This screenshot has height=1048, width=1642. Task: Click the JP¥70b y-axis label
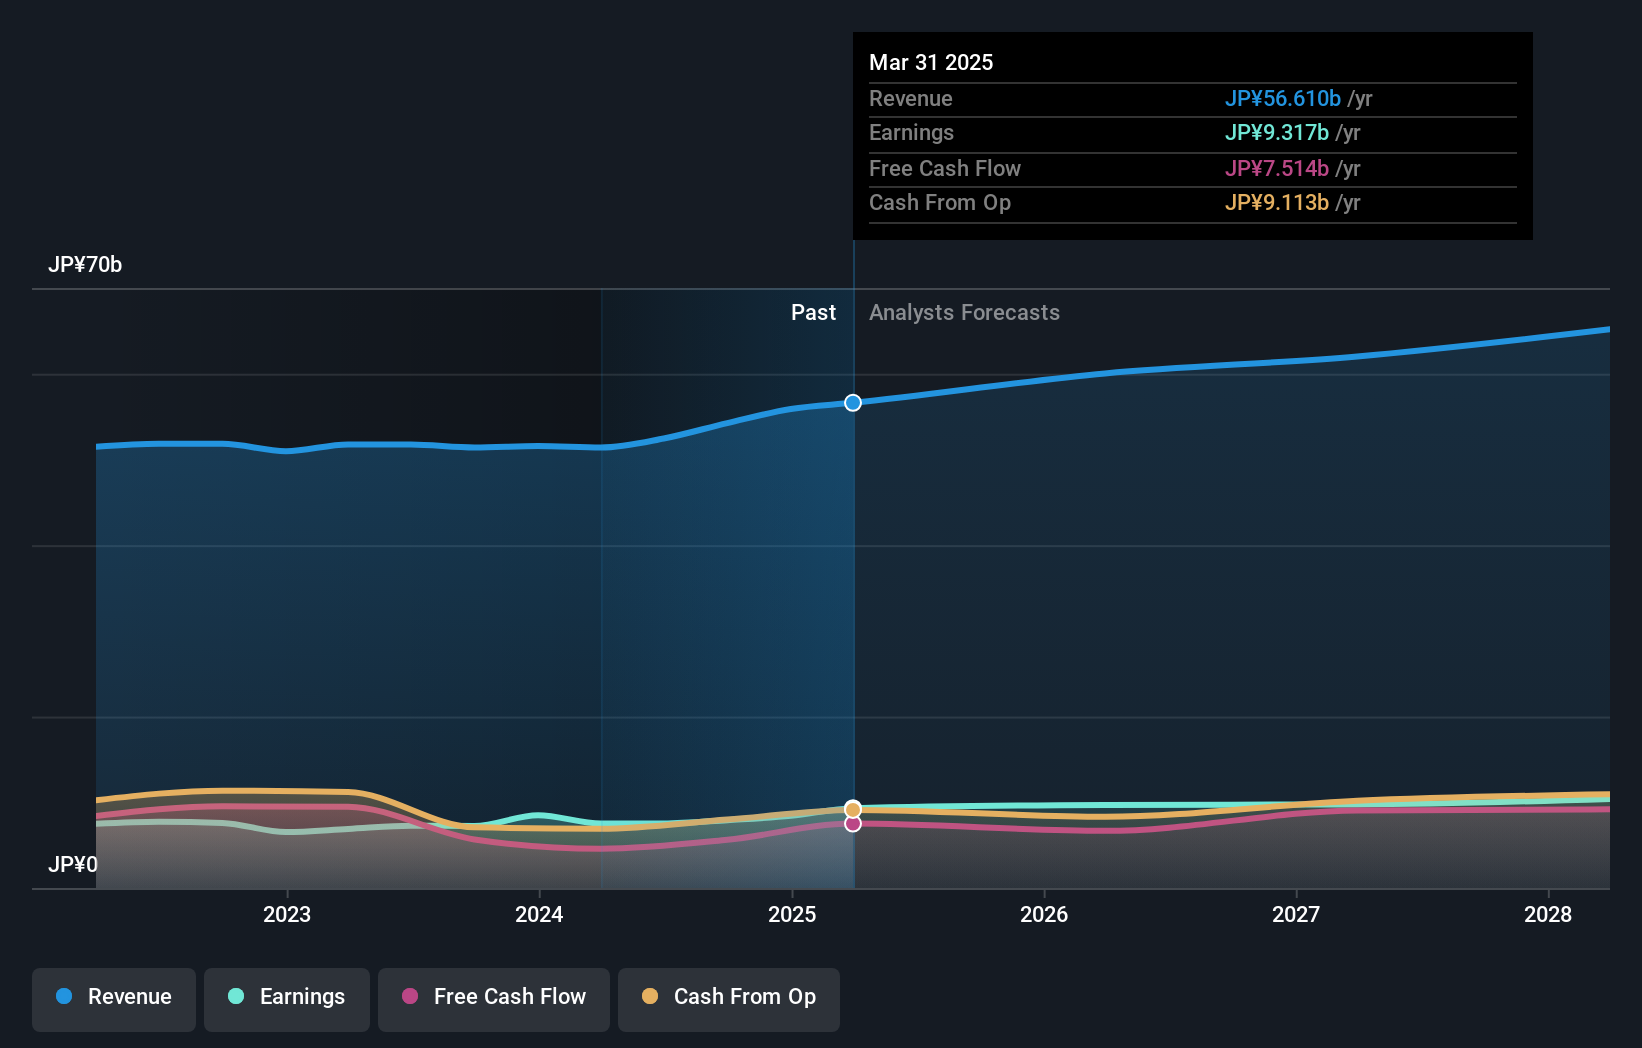[x=85, y=264]
